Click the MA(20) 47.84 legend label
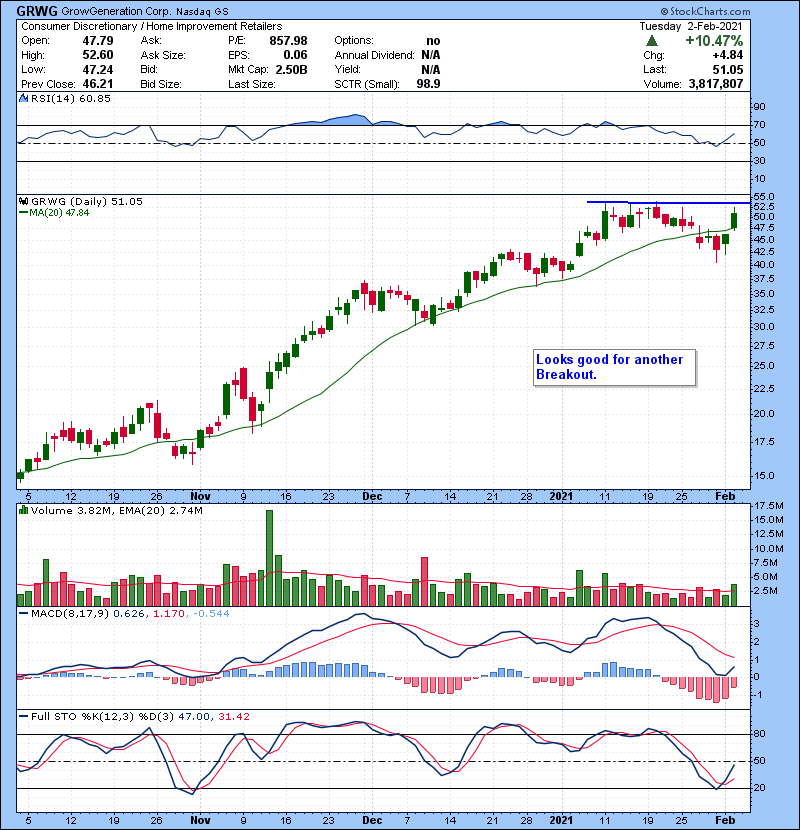Image resolution: width=800 pixels, height=830 pixels. (x=55, y=213)
